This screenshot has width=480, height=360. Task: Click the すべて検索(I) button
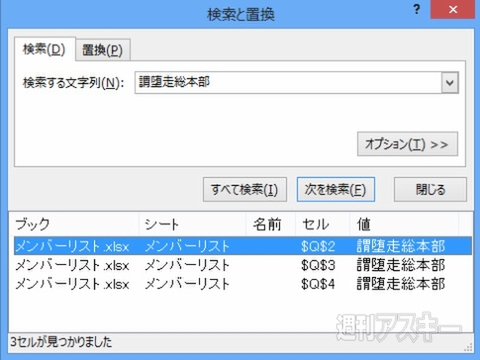pos(245,189)
